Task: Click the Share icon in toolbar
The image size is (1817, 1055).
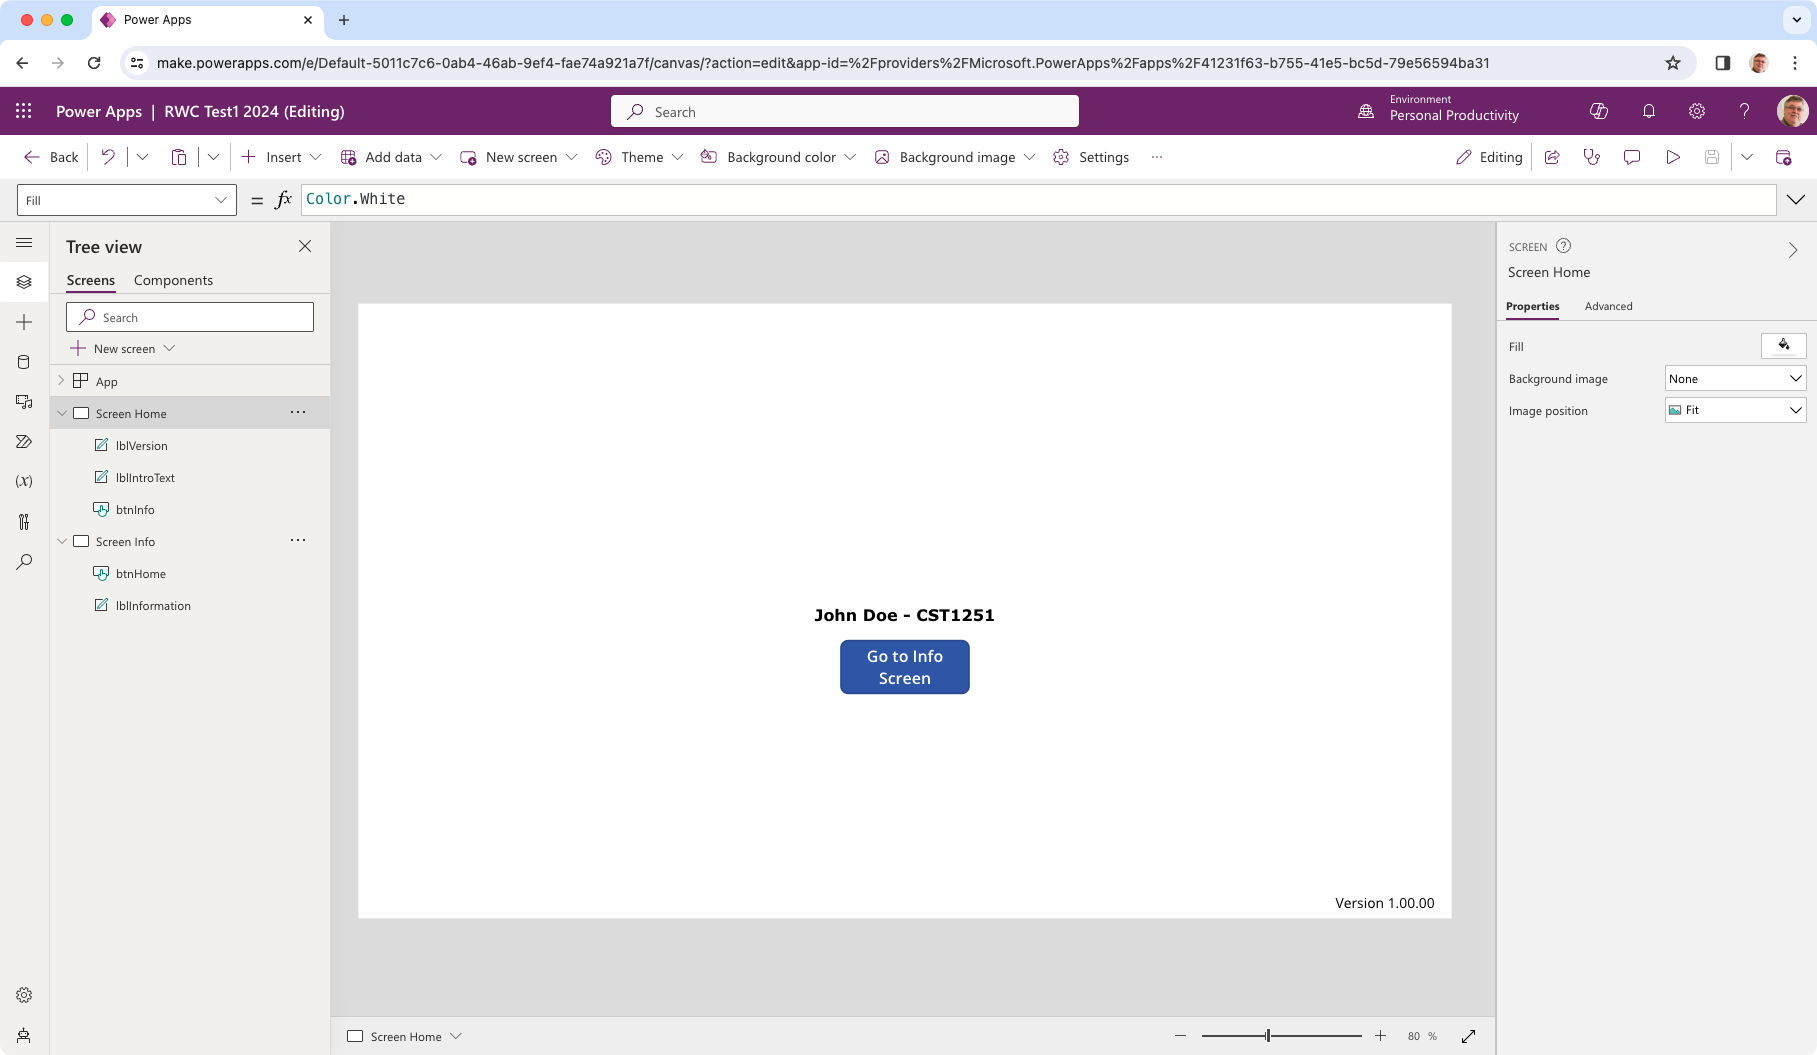Action: point(1552,157)
